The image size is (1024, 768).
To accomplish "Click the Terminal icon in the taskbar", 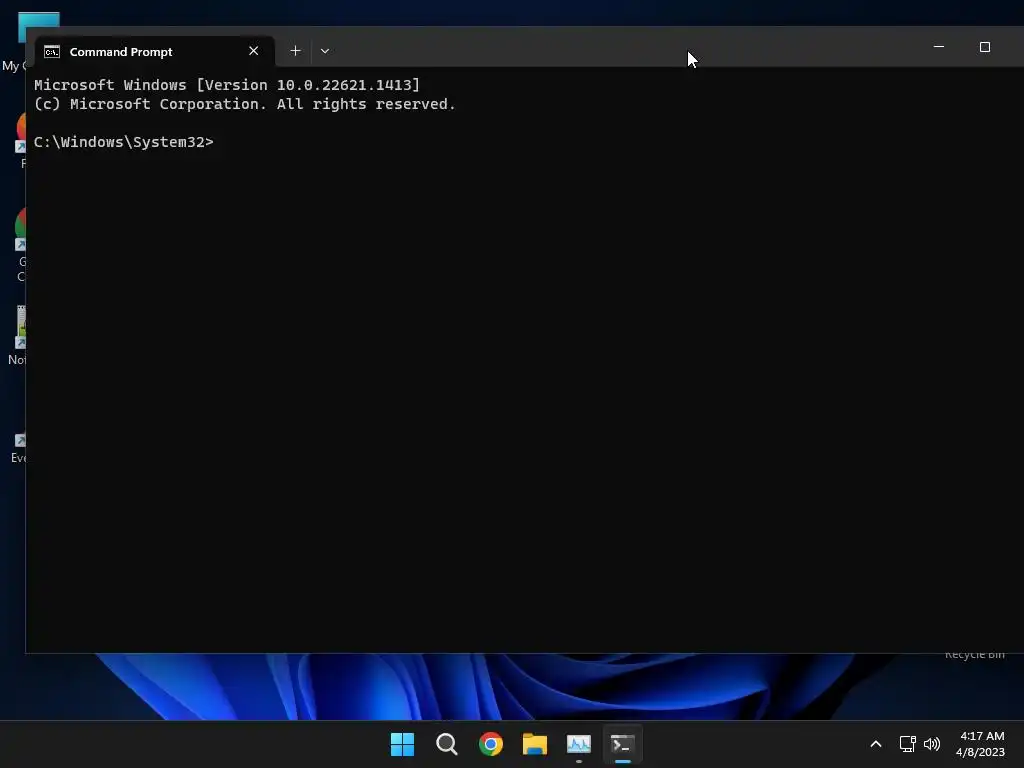I will 622,744.
